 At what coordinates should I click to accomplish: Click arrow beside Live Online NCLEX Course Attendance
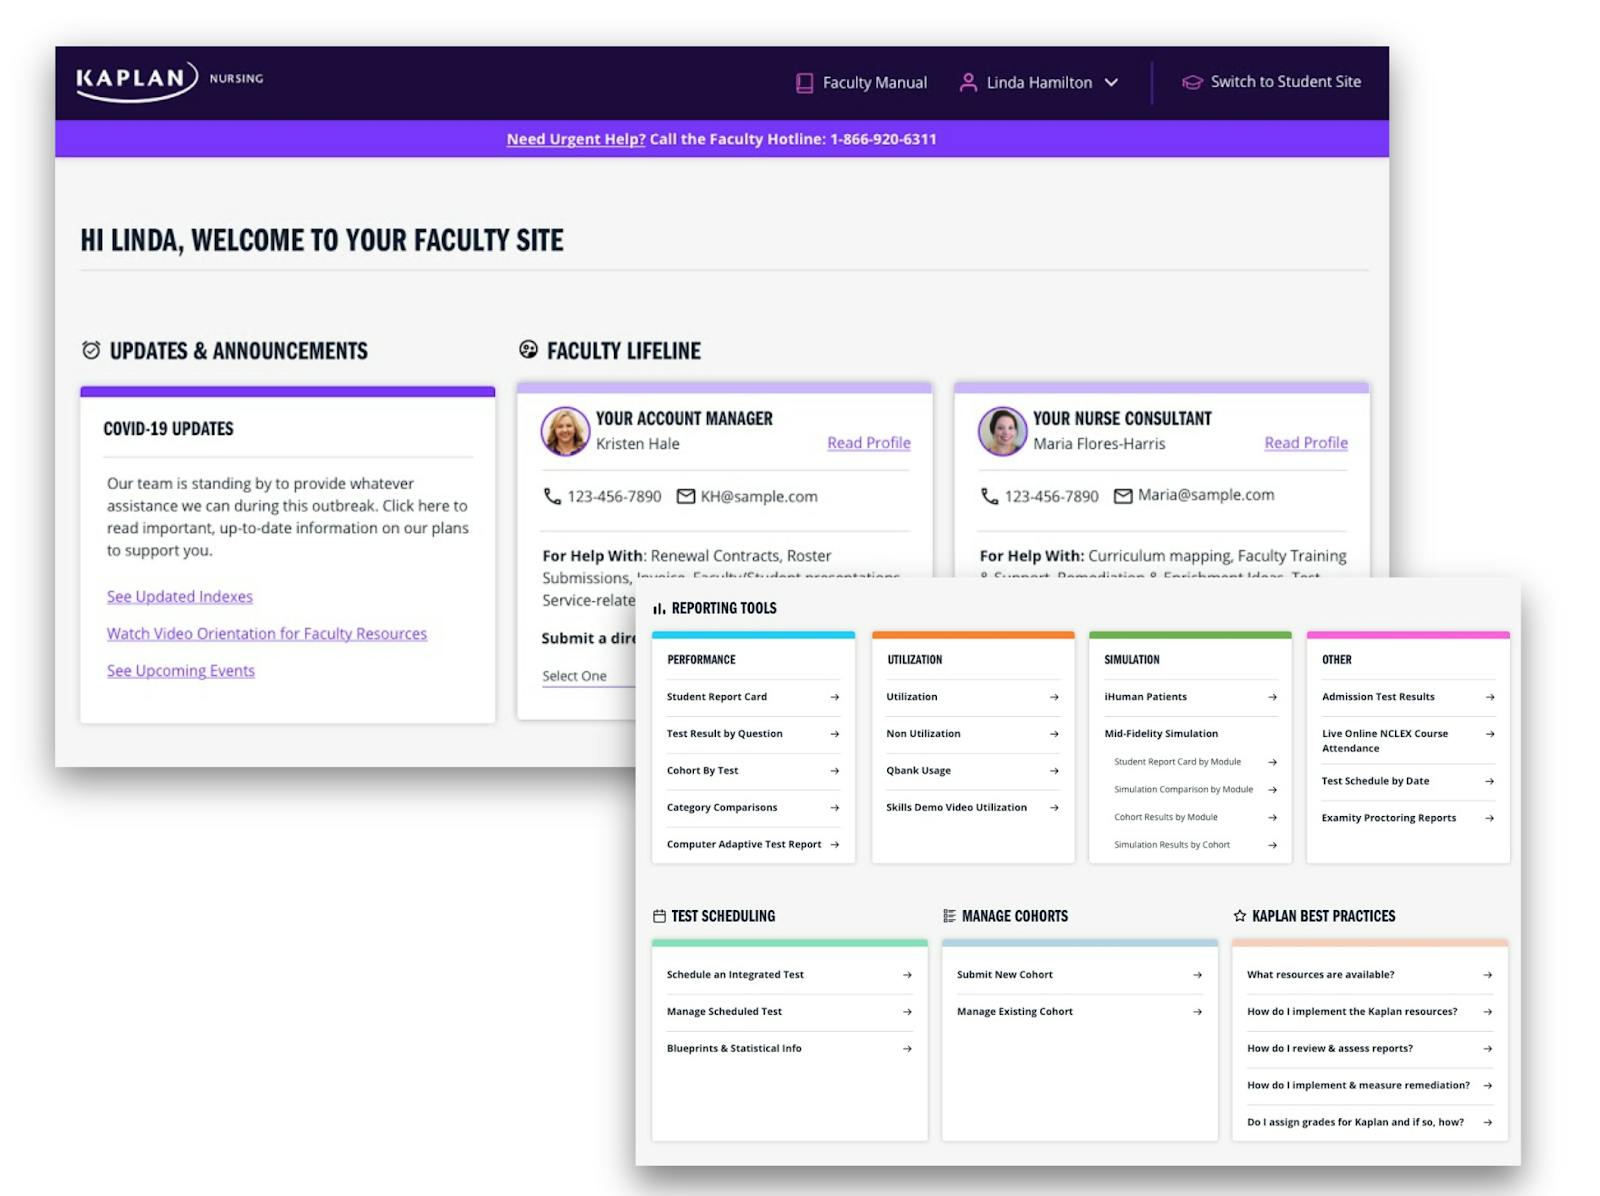[x=1490, y=734]
